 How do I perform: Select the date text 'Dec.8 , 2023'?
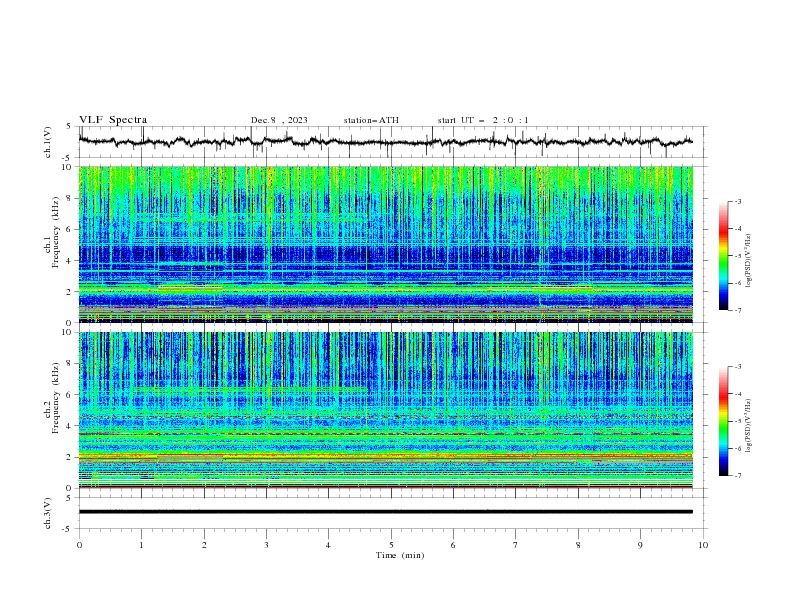click(x=279, y=120)
